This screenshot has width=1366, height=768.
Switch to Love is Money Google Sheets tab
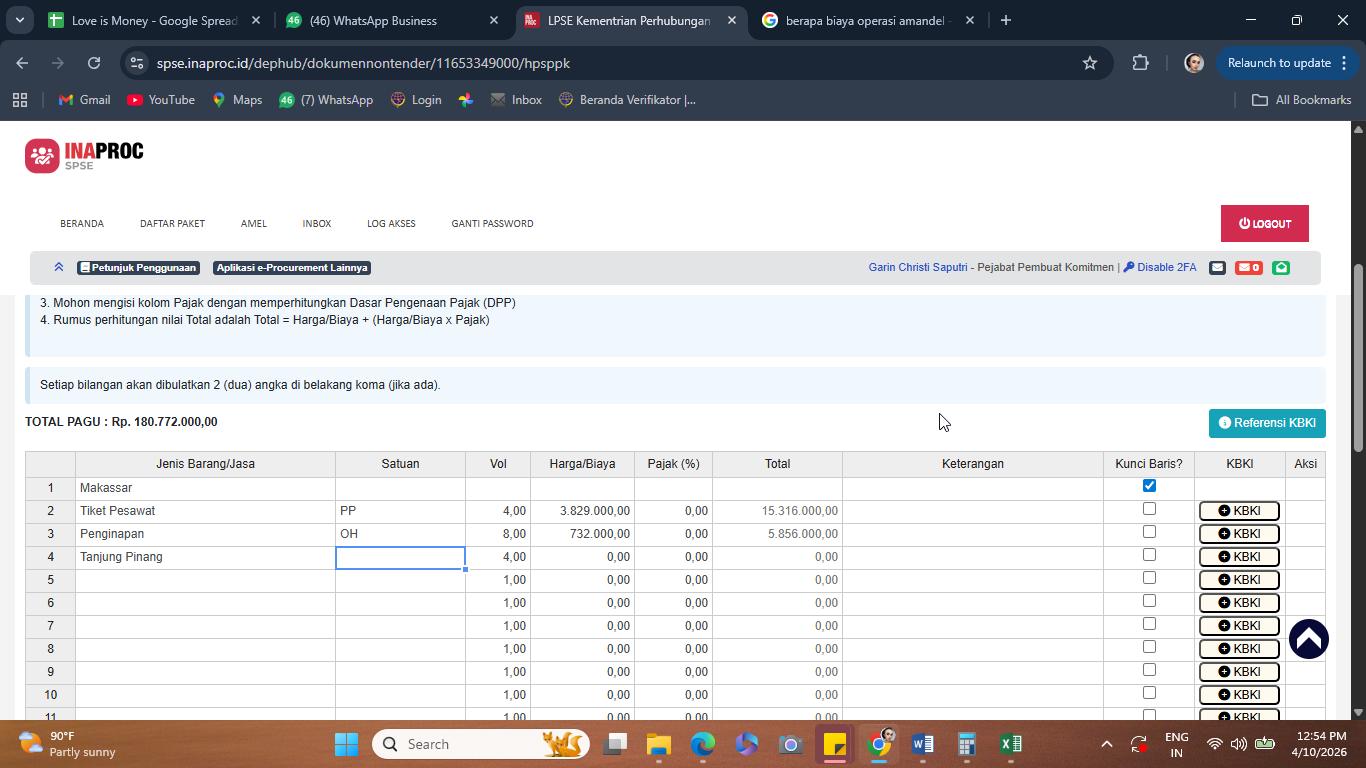[154, 20]
